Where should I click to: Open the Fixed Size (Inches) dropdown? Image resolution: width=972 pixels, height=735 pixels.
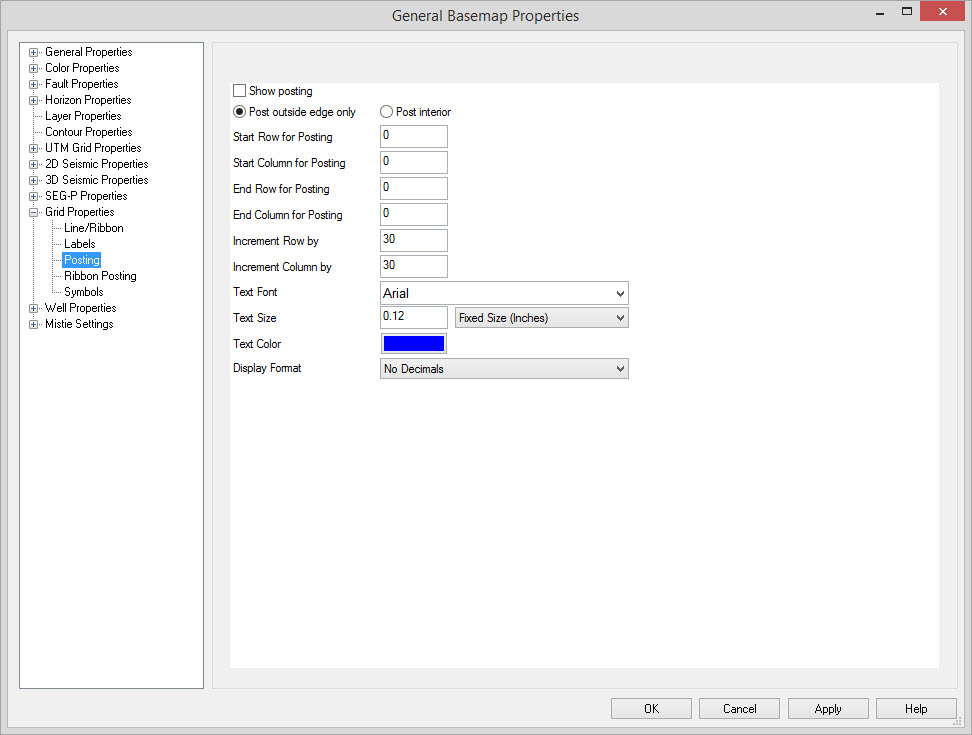(x=541, y=318)
